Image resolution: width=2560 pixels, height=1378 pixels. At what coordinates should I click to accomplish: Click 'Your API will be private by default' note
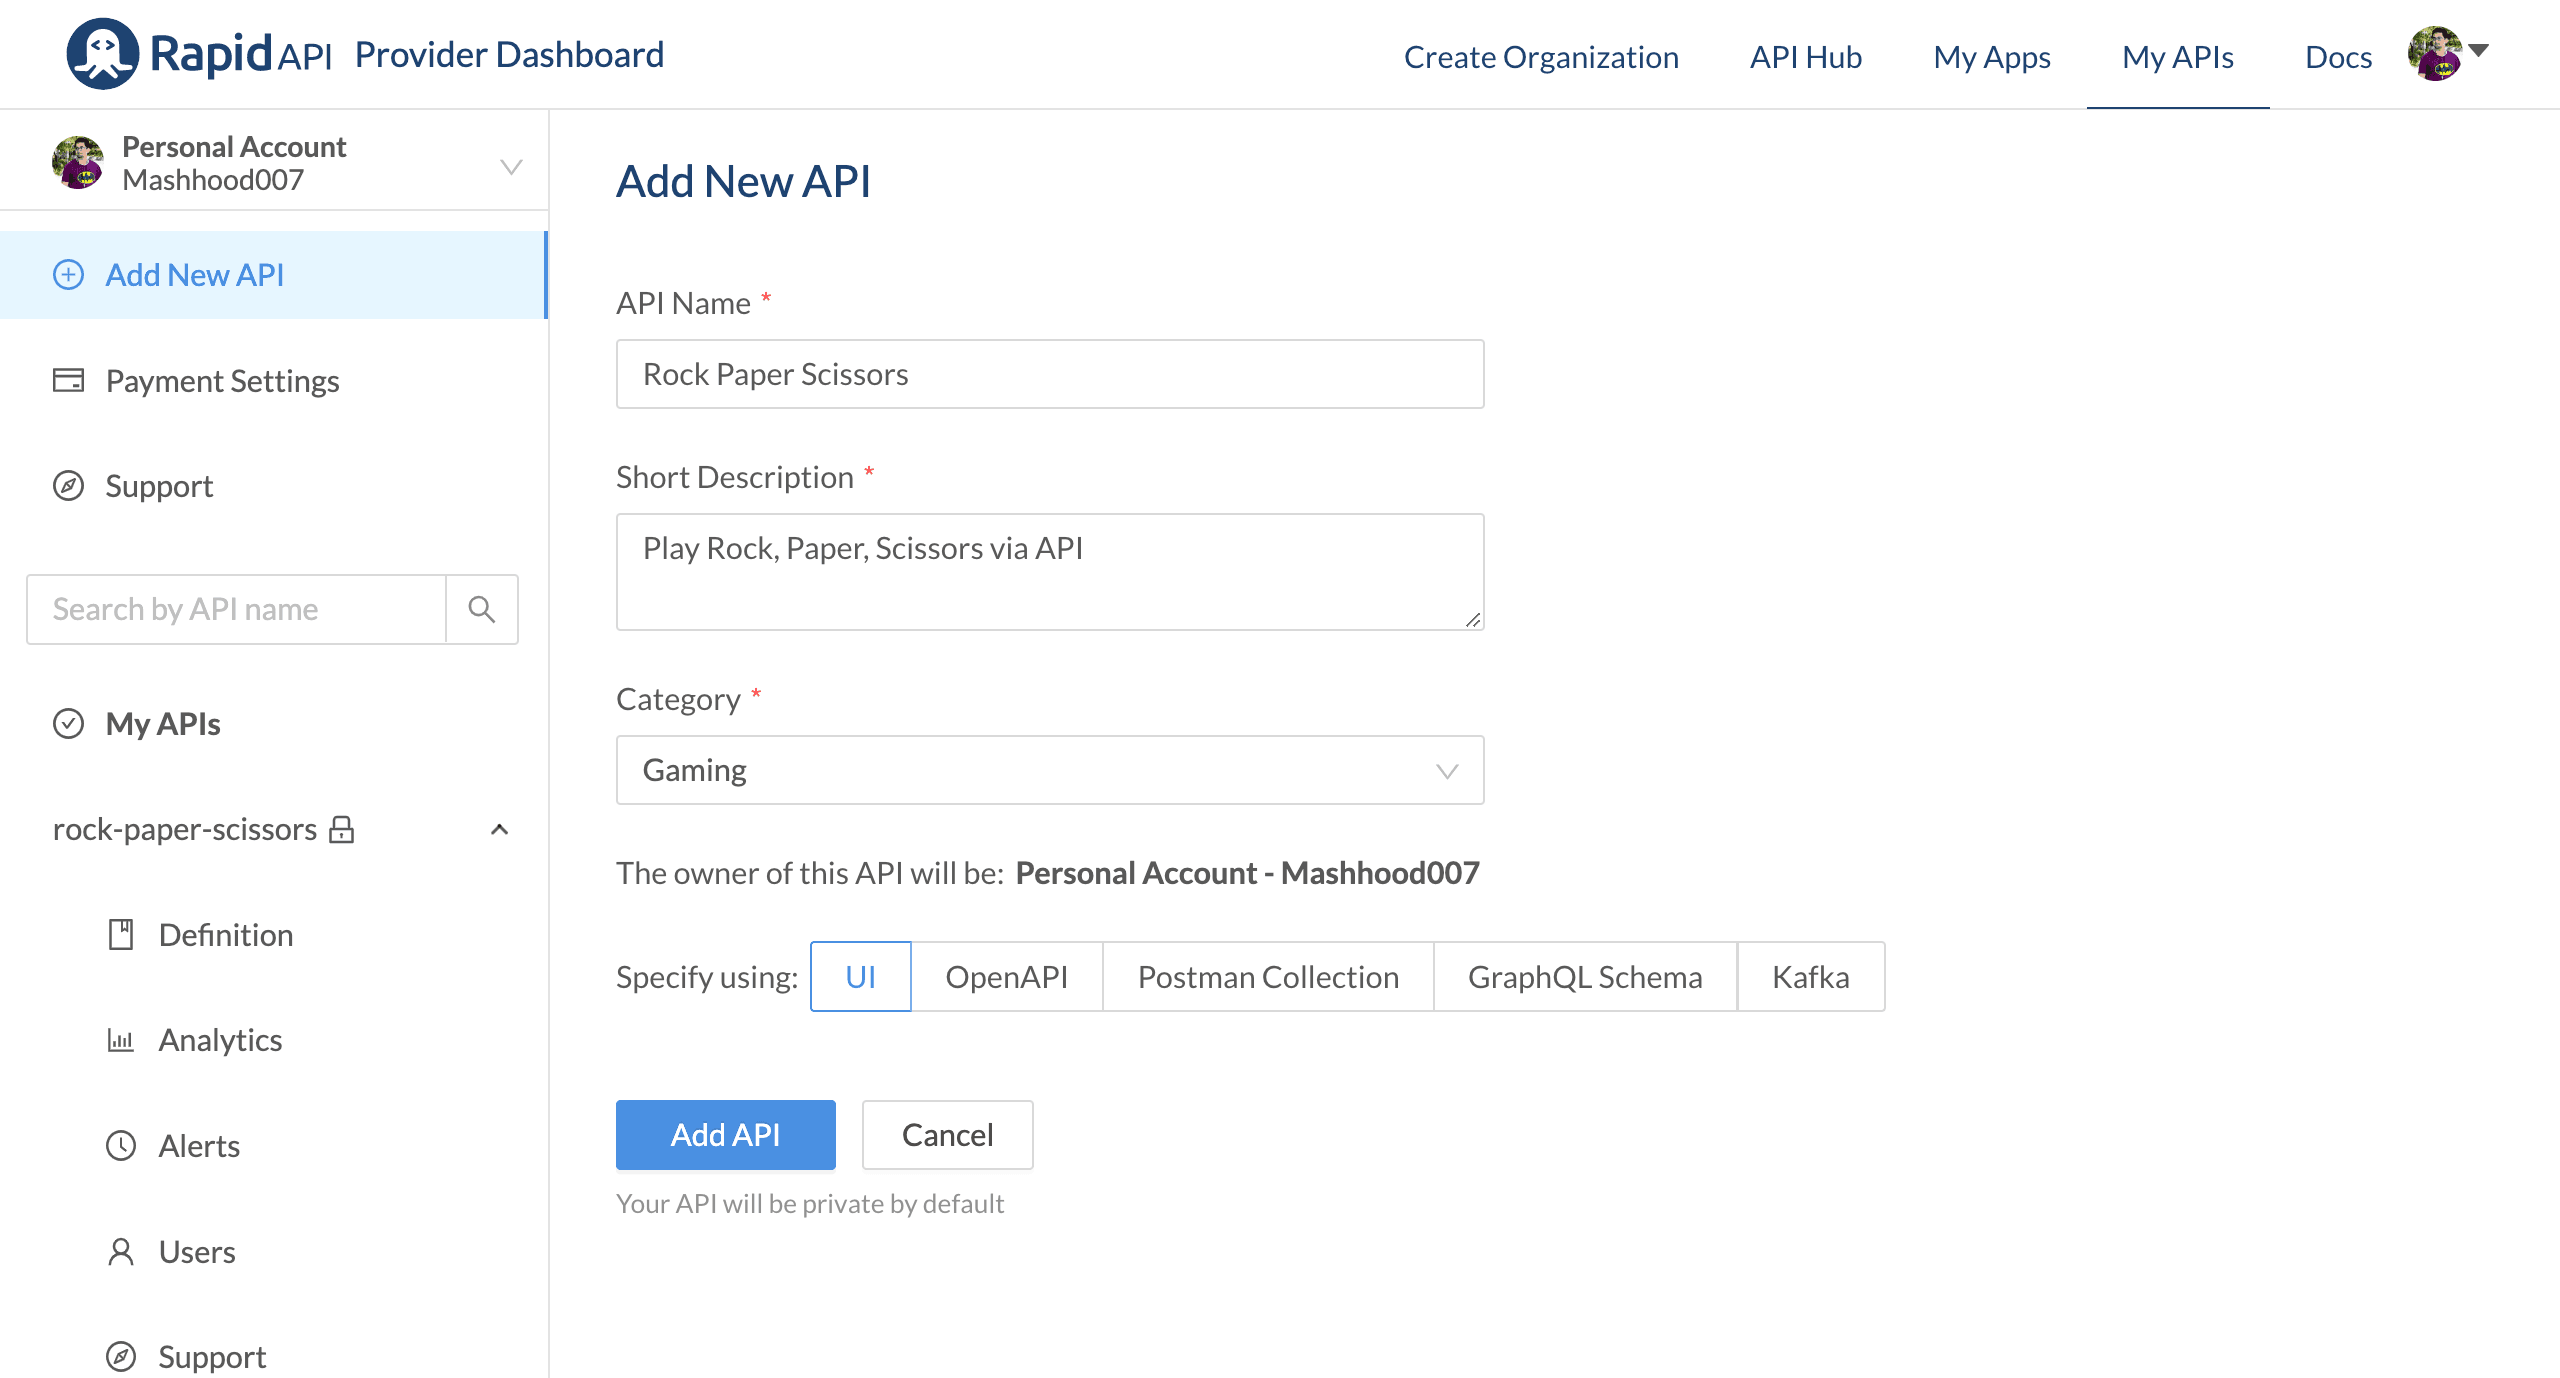point(810,1204)
